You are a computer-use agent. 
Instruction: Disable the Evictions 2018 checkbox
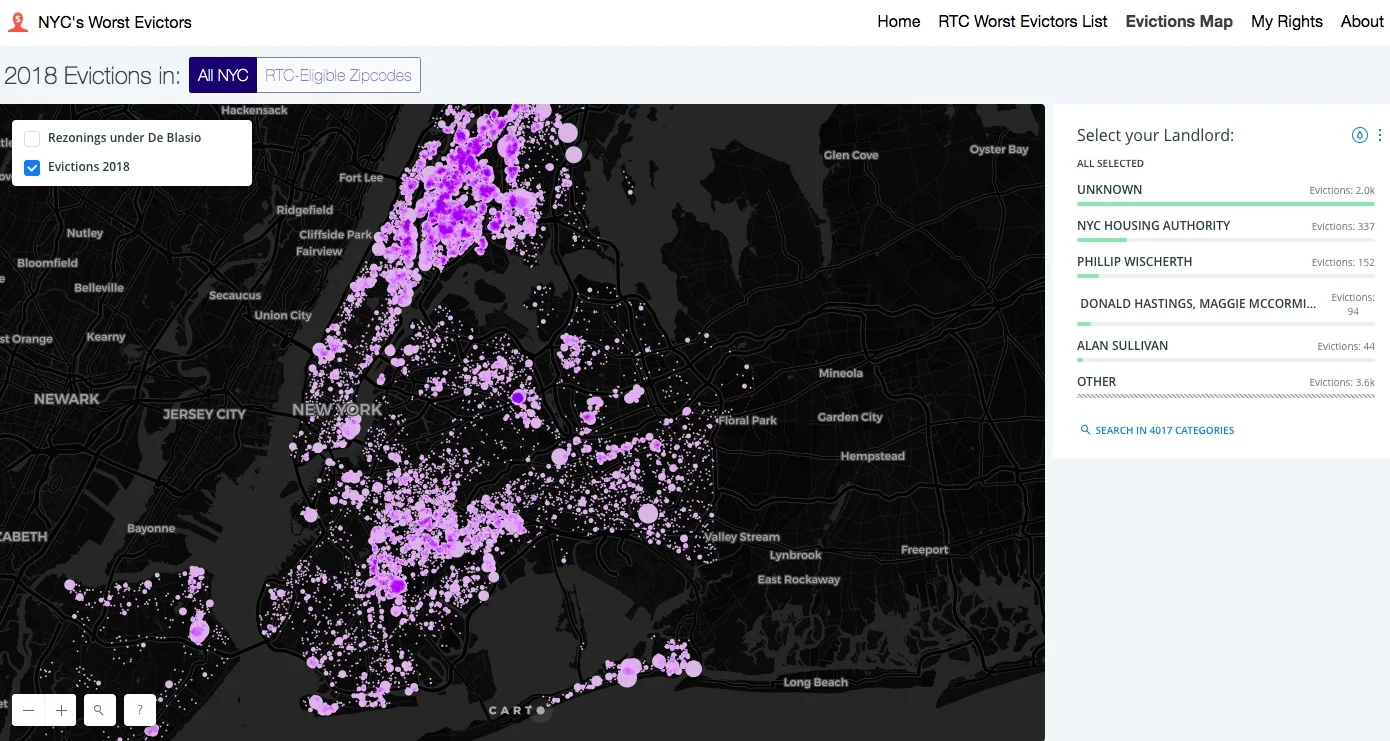tap(31, 167)
